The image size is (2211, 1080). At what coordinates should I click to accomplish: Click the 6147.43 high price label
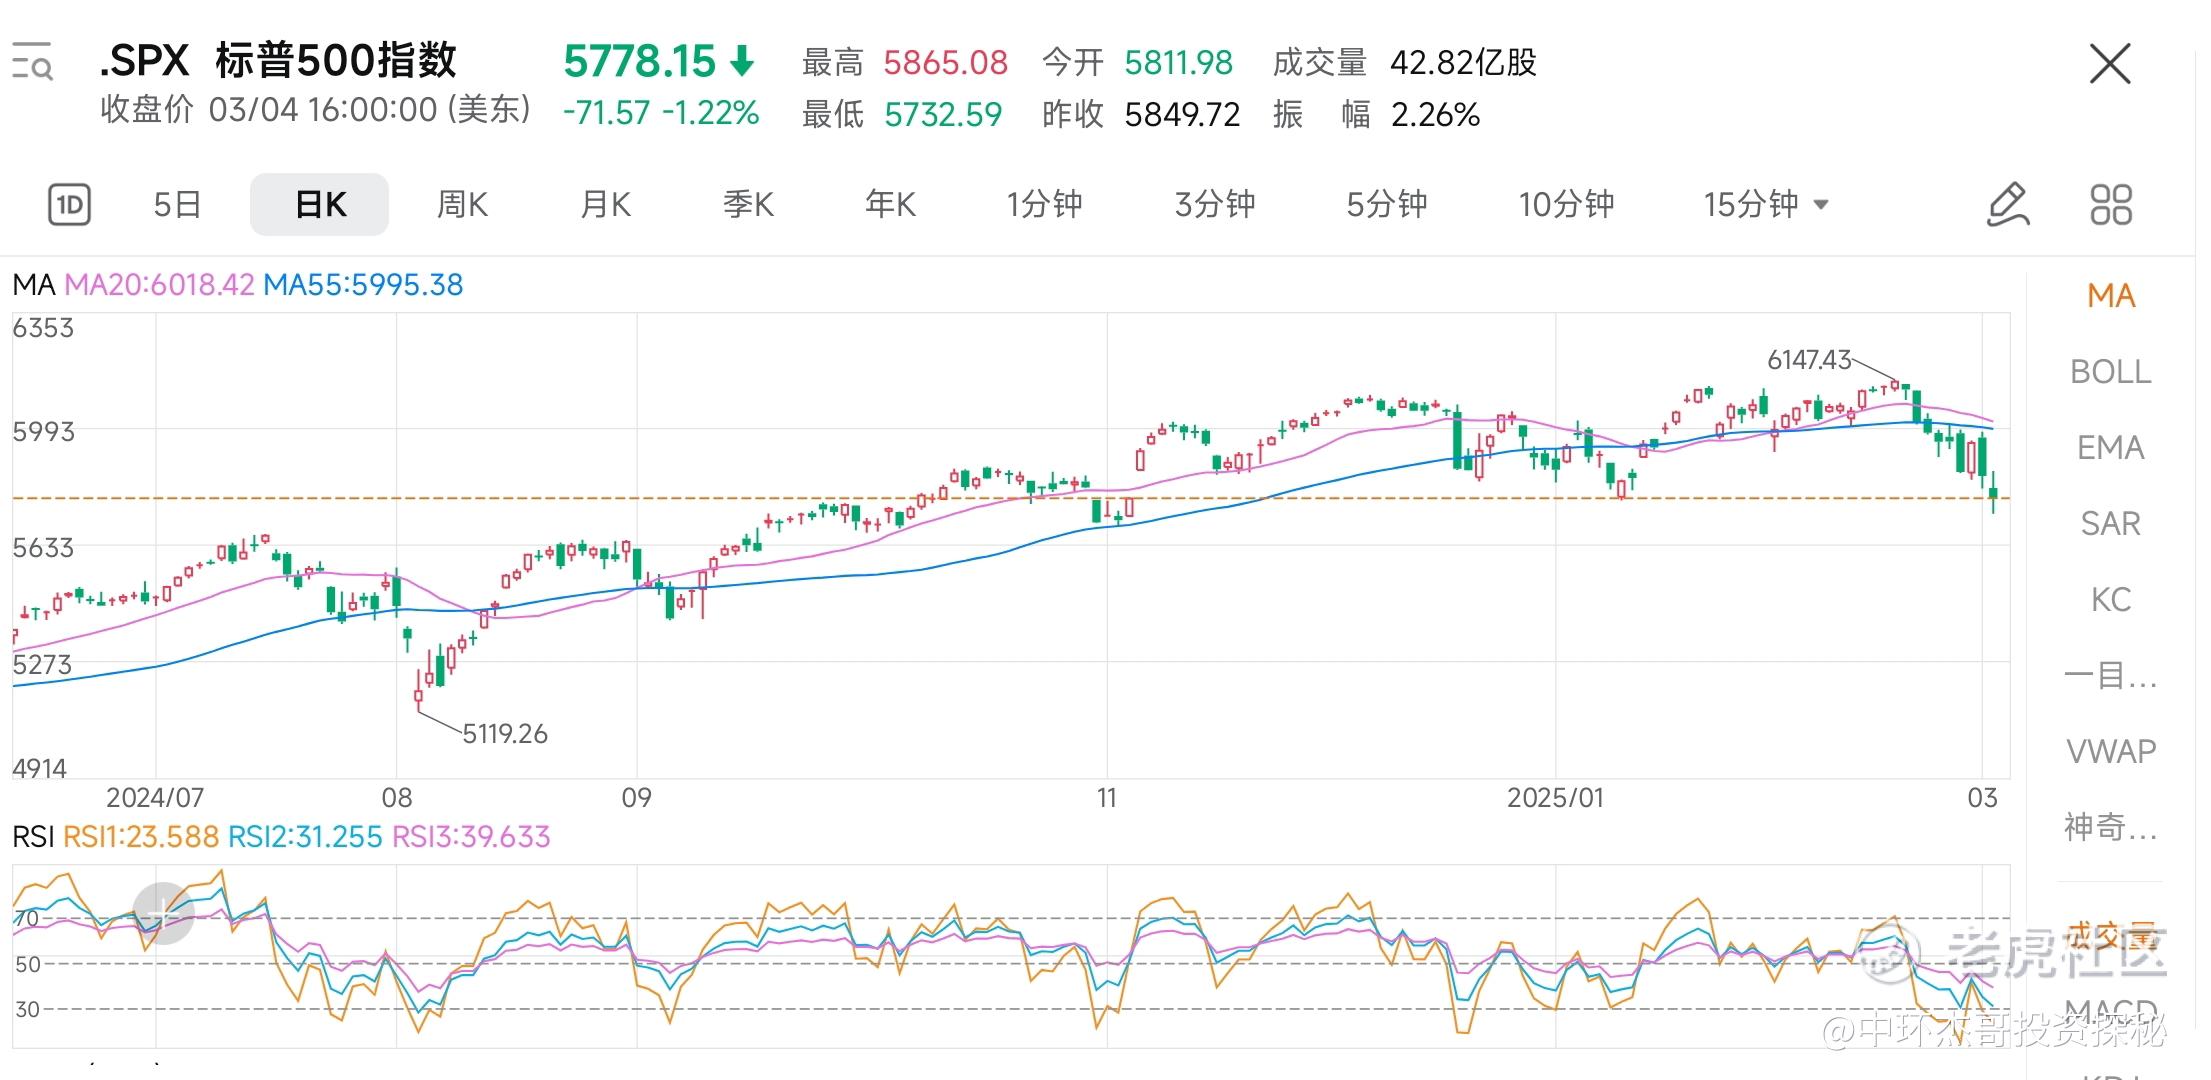[1809, 360]
